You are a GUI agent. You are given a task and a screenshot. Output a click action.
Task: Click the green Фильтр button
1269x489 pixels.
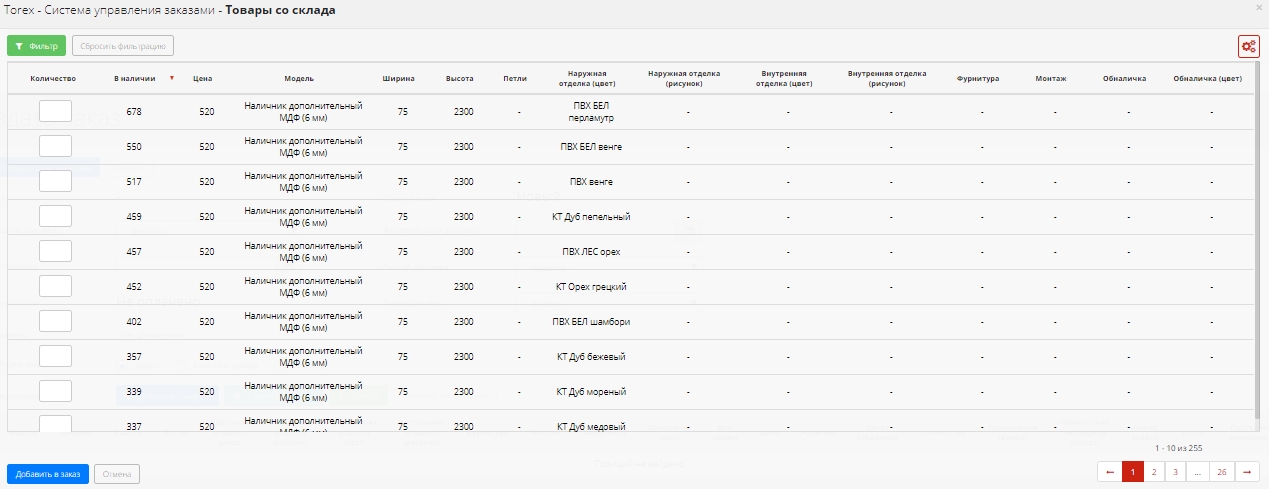tap(37, 46)
